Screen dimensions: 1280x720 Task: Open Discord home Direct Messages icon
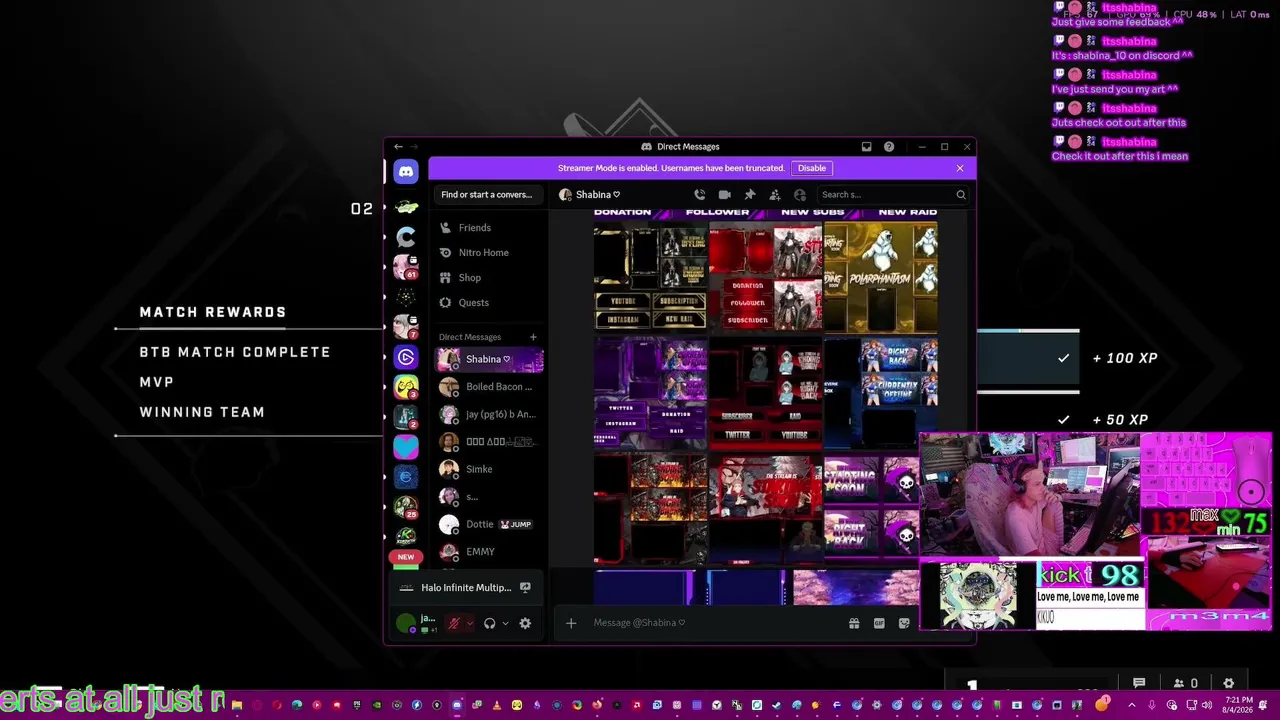point(405,172)
